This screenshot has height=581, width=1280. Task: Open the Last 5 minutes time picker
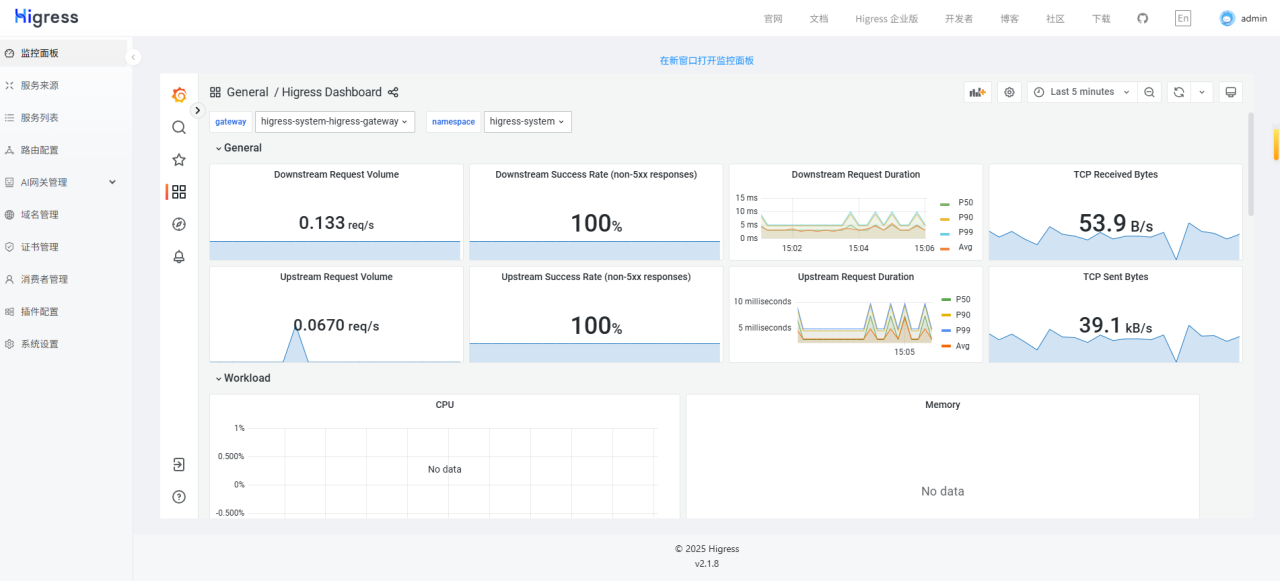pyautogui.click(x=1082, y=92)
